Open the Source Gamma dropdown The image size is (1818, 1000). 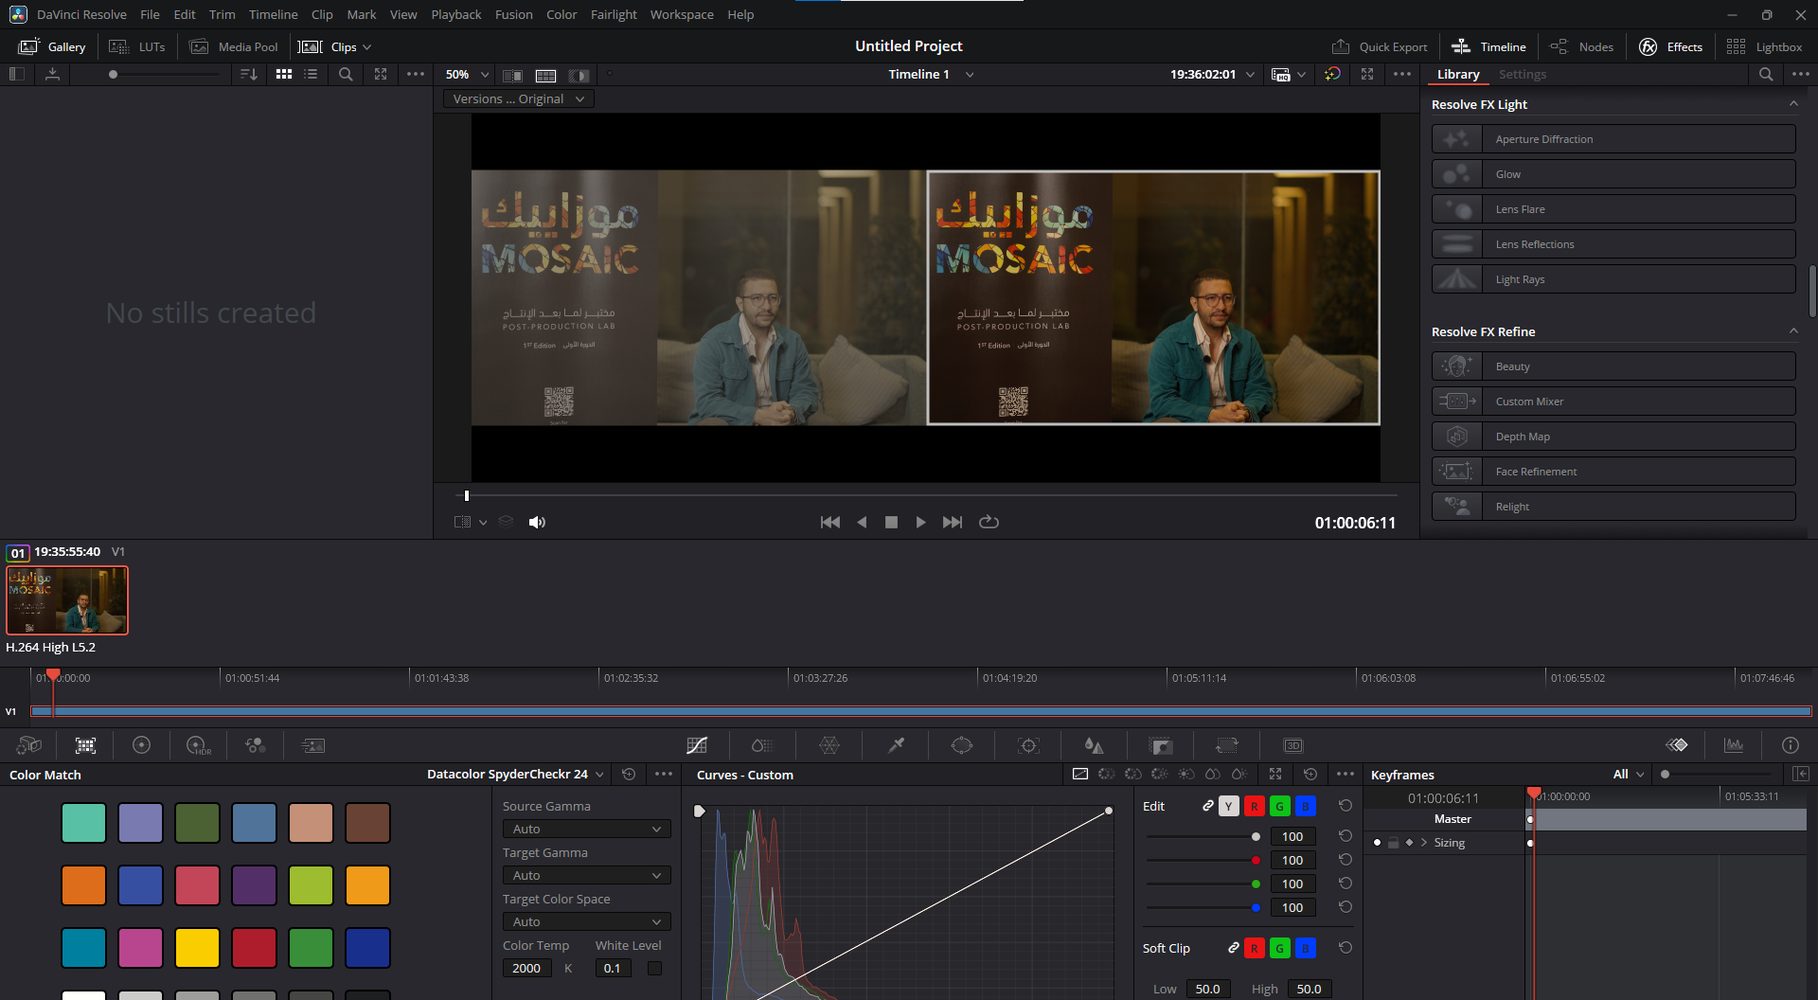(586, 829)
